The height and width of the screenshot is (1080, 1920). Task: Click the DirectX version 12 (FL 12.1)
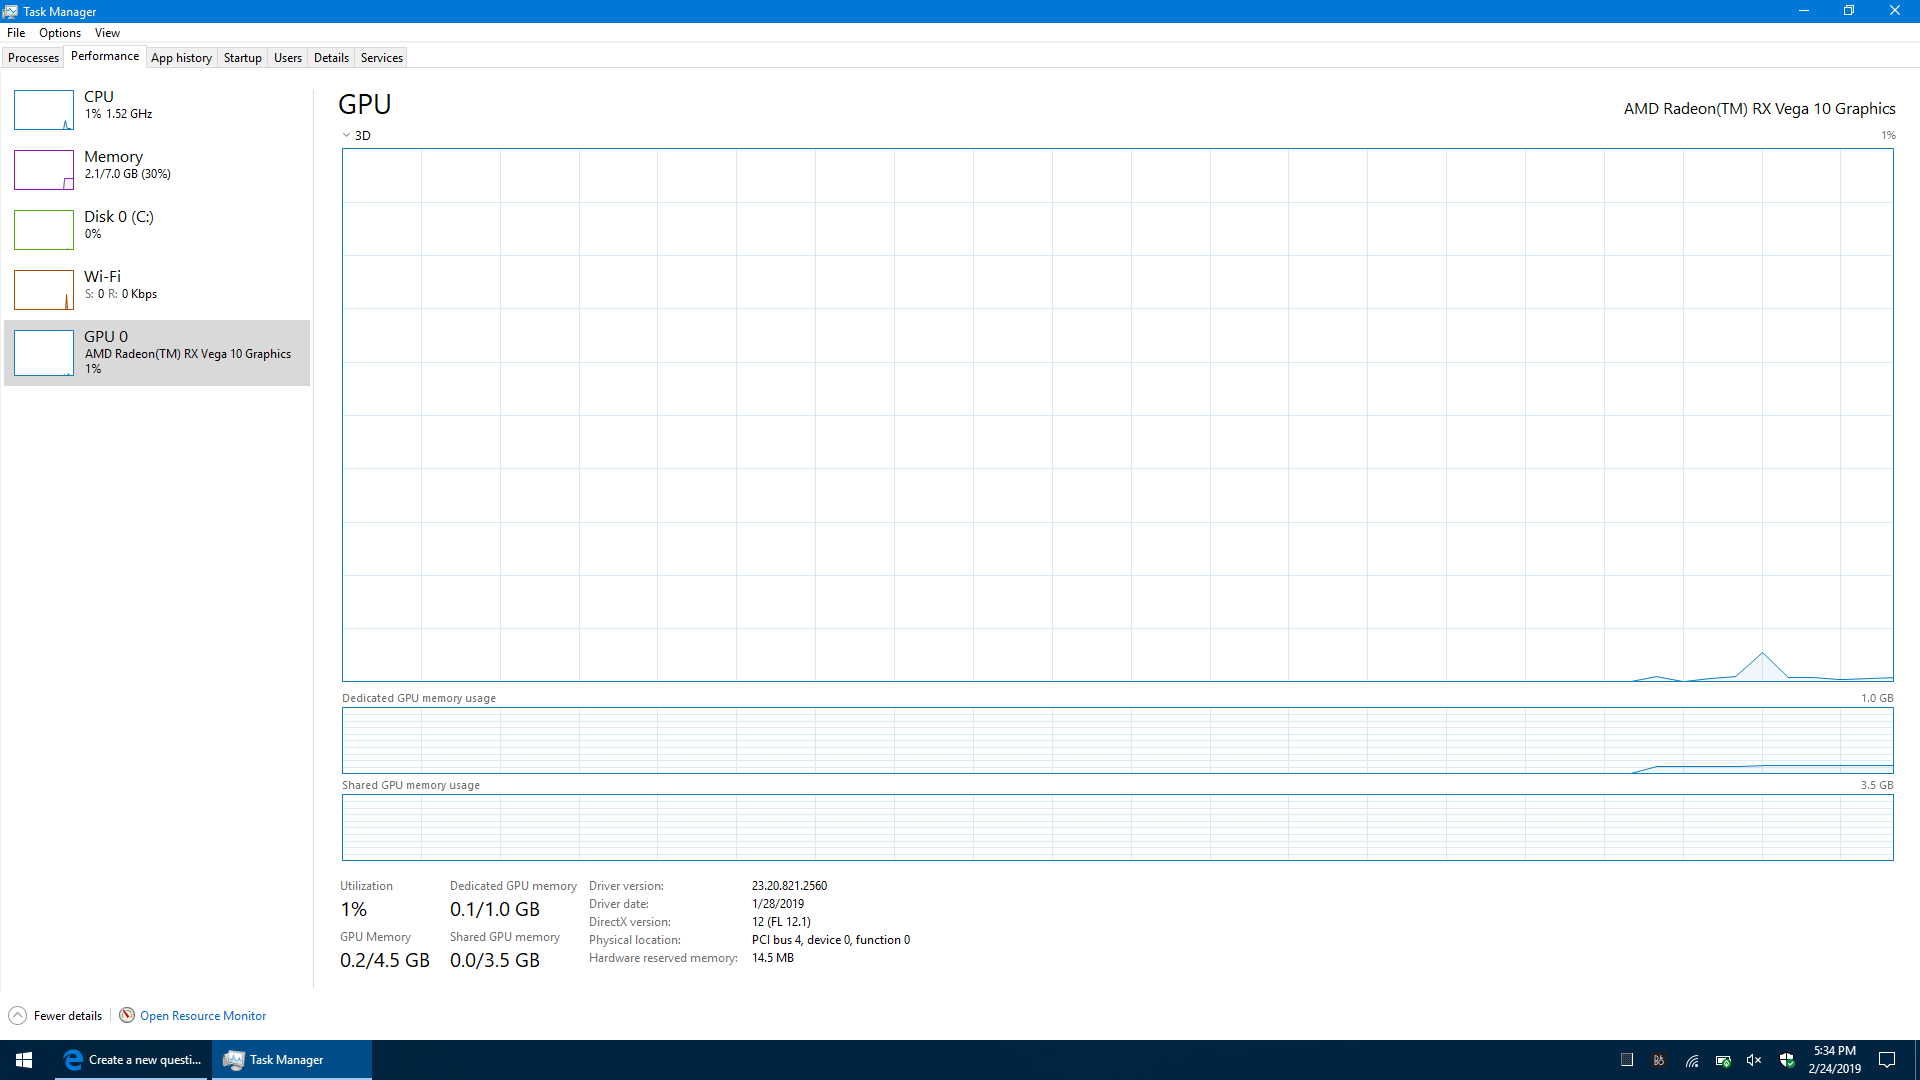(781, 922)
